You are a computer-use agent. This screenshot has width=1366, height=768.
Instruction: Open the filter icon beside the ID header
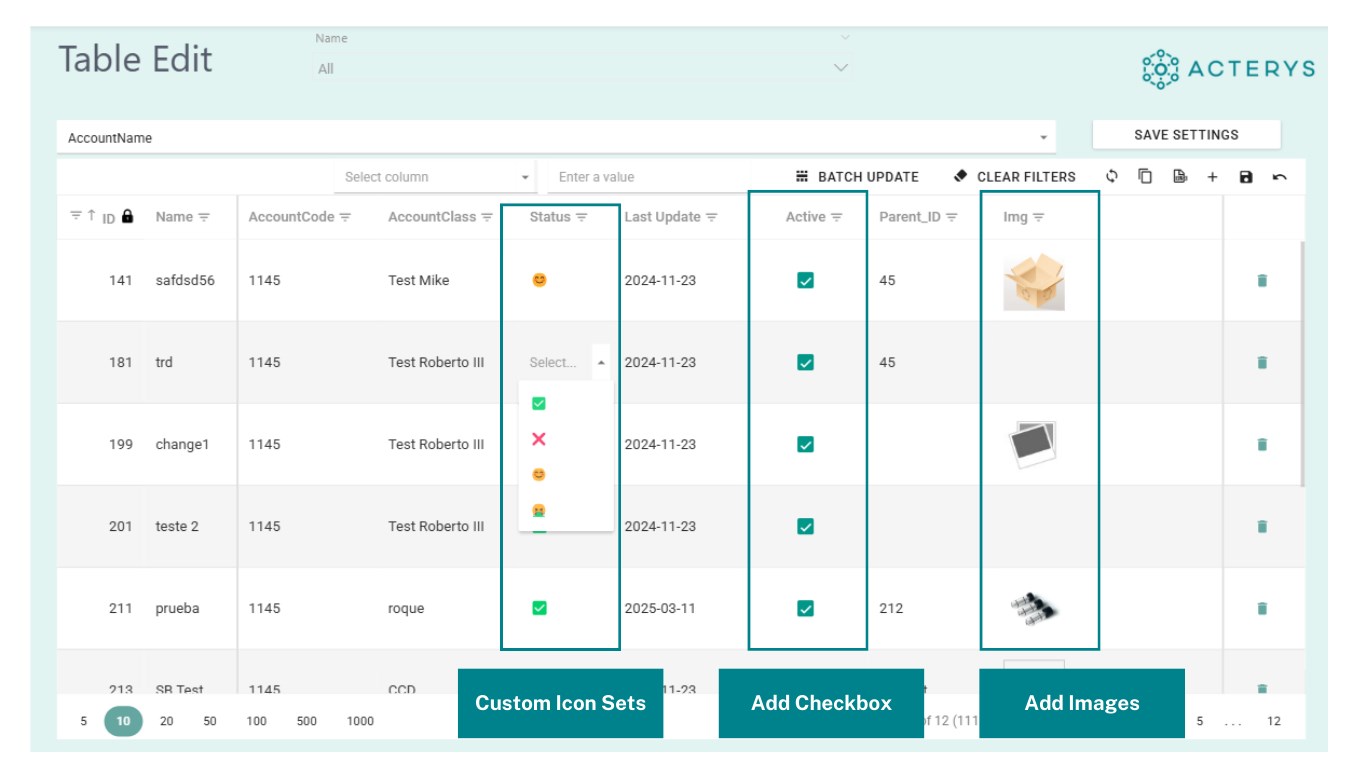76,216
